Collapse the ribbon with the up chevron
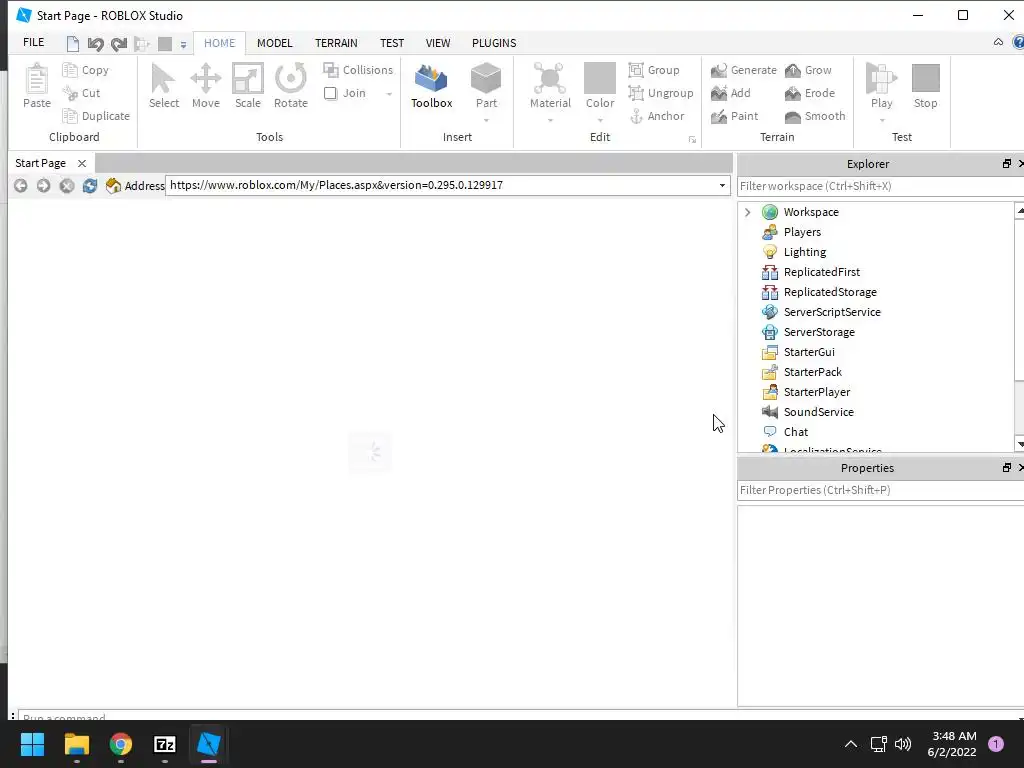Viewport: 1024px width, 768px height. [999, 42]
